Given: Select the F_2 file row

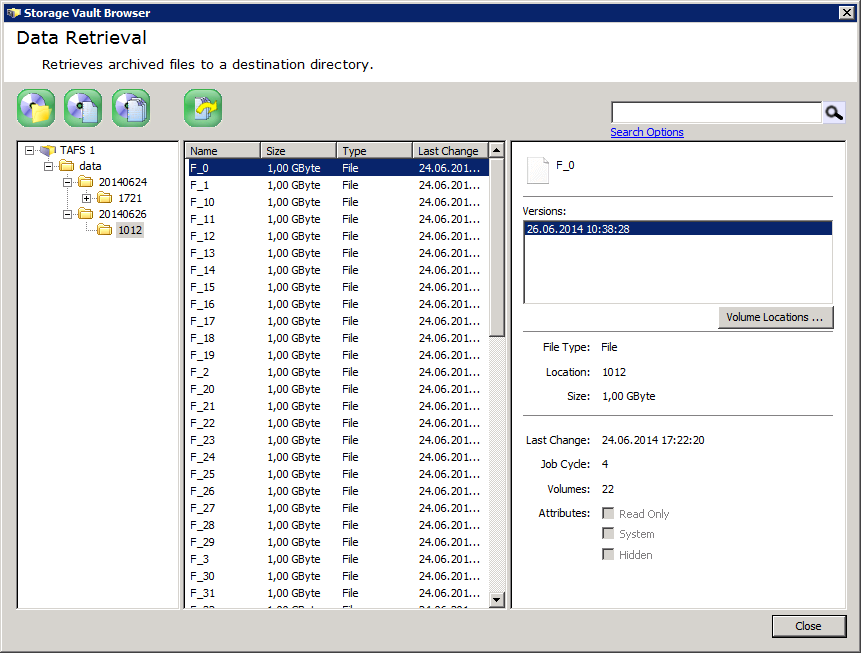Looking at the screenshot, I should pos(337,372).
